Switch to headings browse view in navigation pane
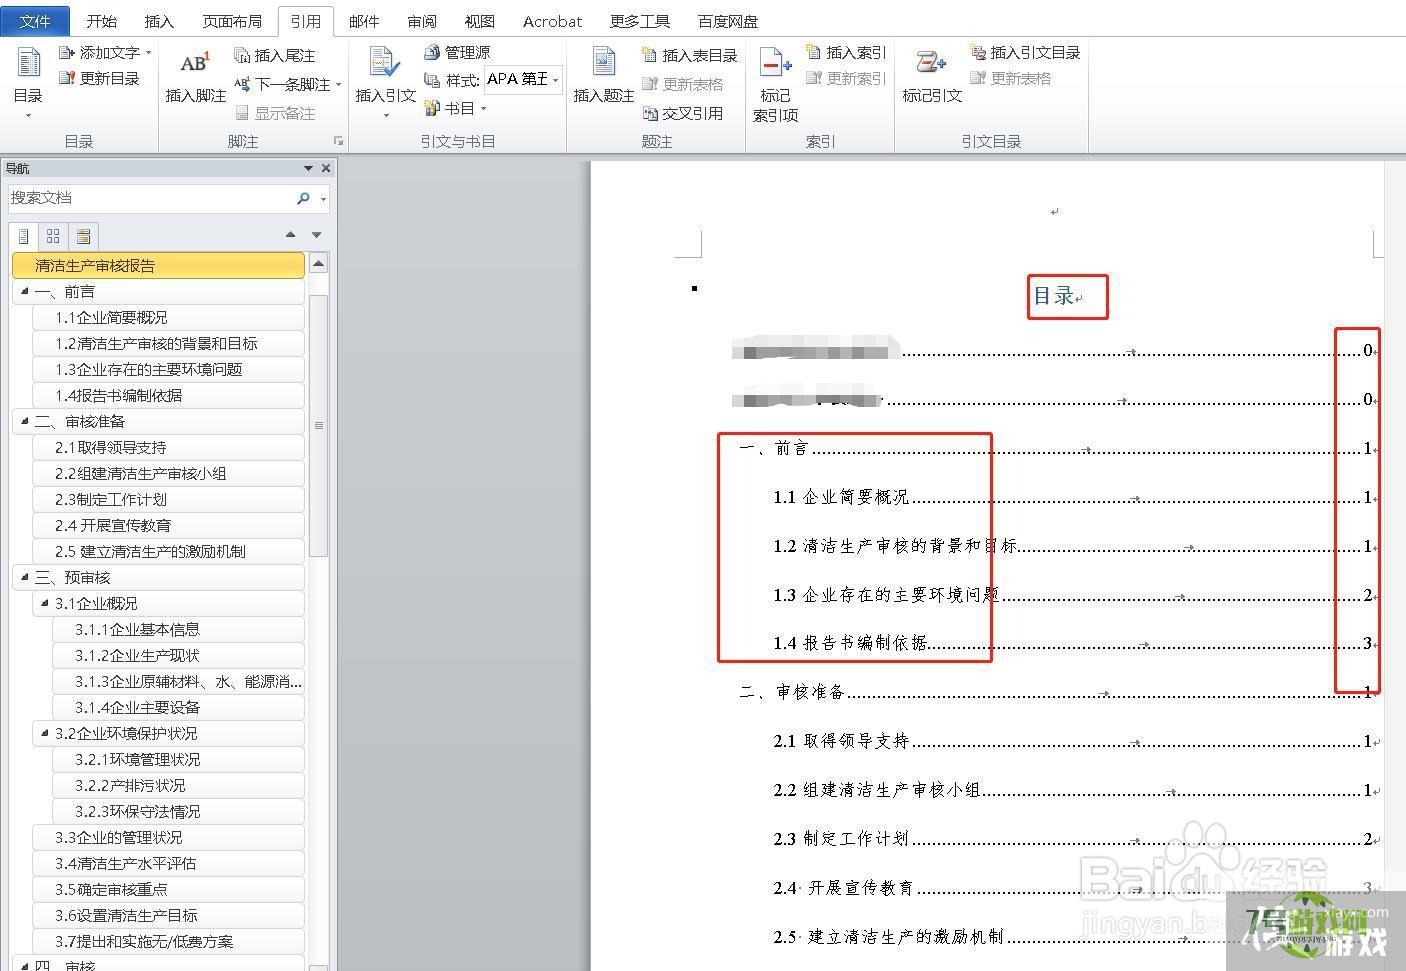This screenshot has height=971, width=1406. [x=24, y=236]
